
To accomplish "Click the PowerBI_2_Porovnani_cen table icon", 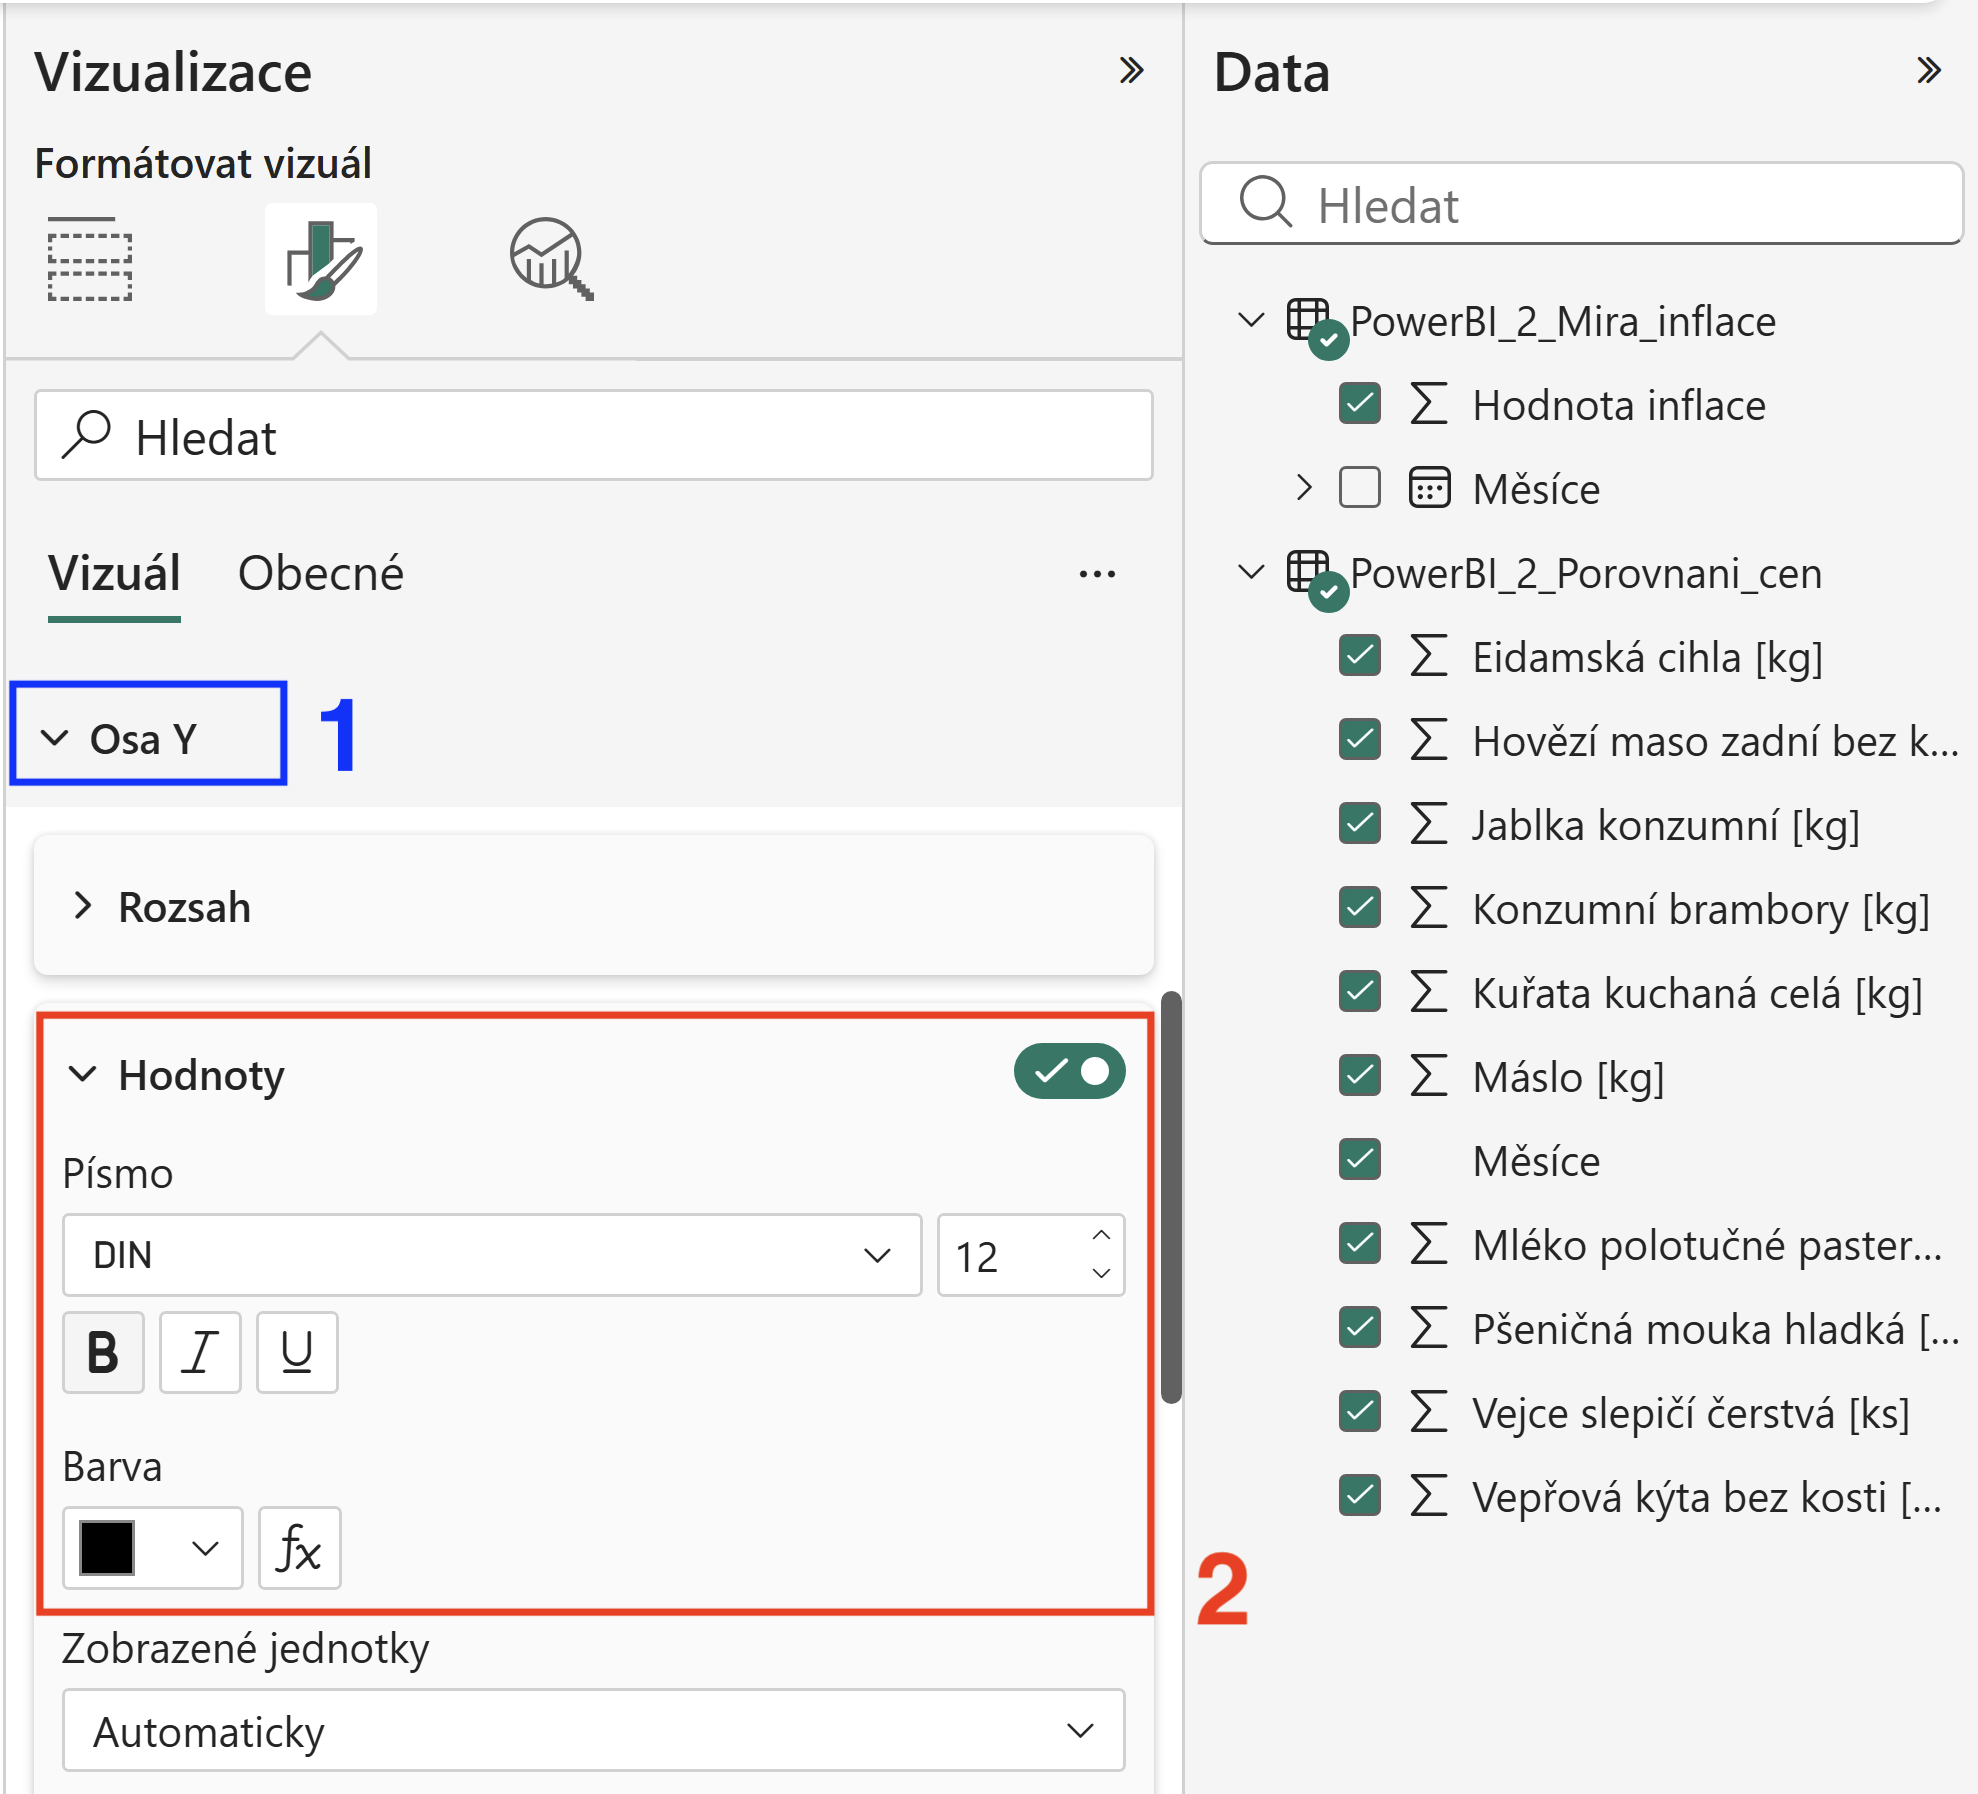I will 1316,579.
